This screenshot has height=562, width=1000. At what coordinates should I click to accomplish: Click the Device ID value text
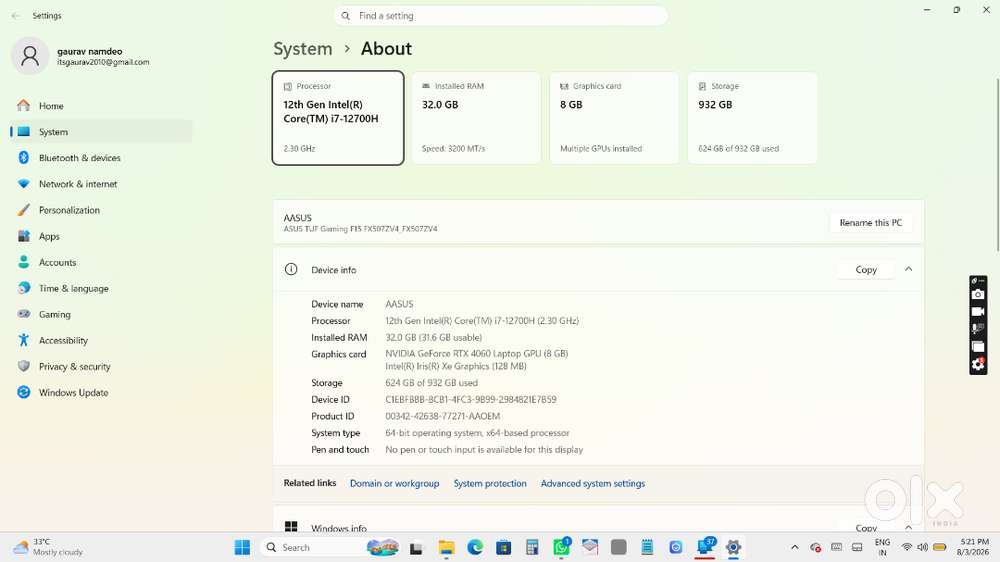click(x=471, y=399)
